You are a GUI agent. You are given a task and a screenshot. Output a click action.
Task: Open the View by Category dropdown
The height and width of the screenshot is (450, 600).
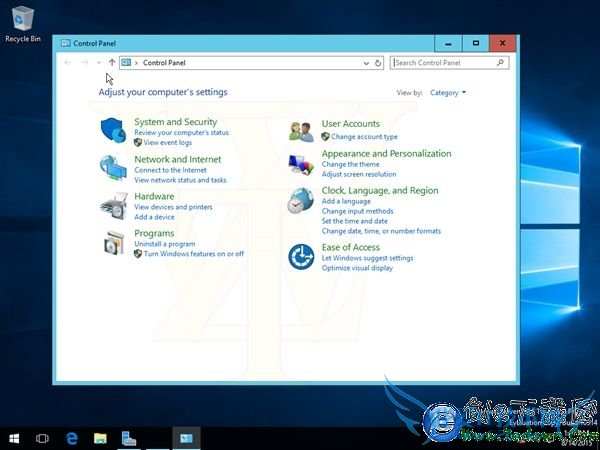pos(448,93)
